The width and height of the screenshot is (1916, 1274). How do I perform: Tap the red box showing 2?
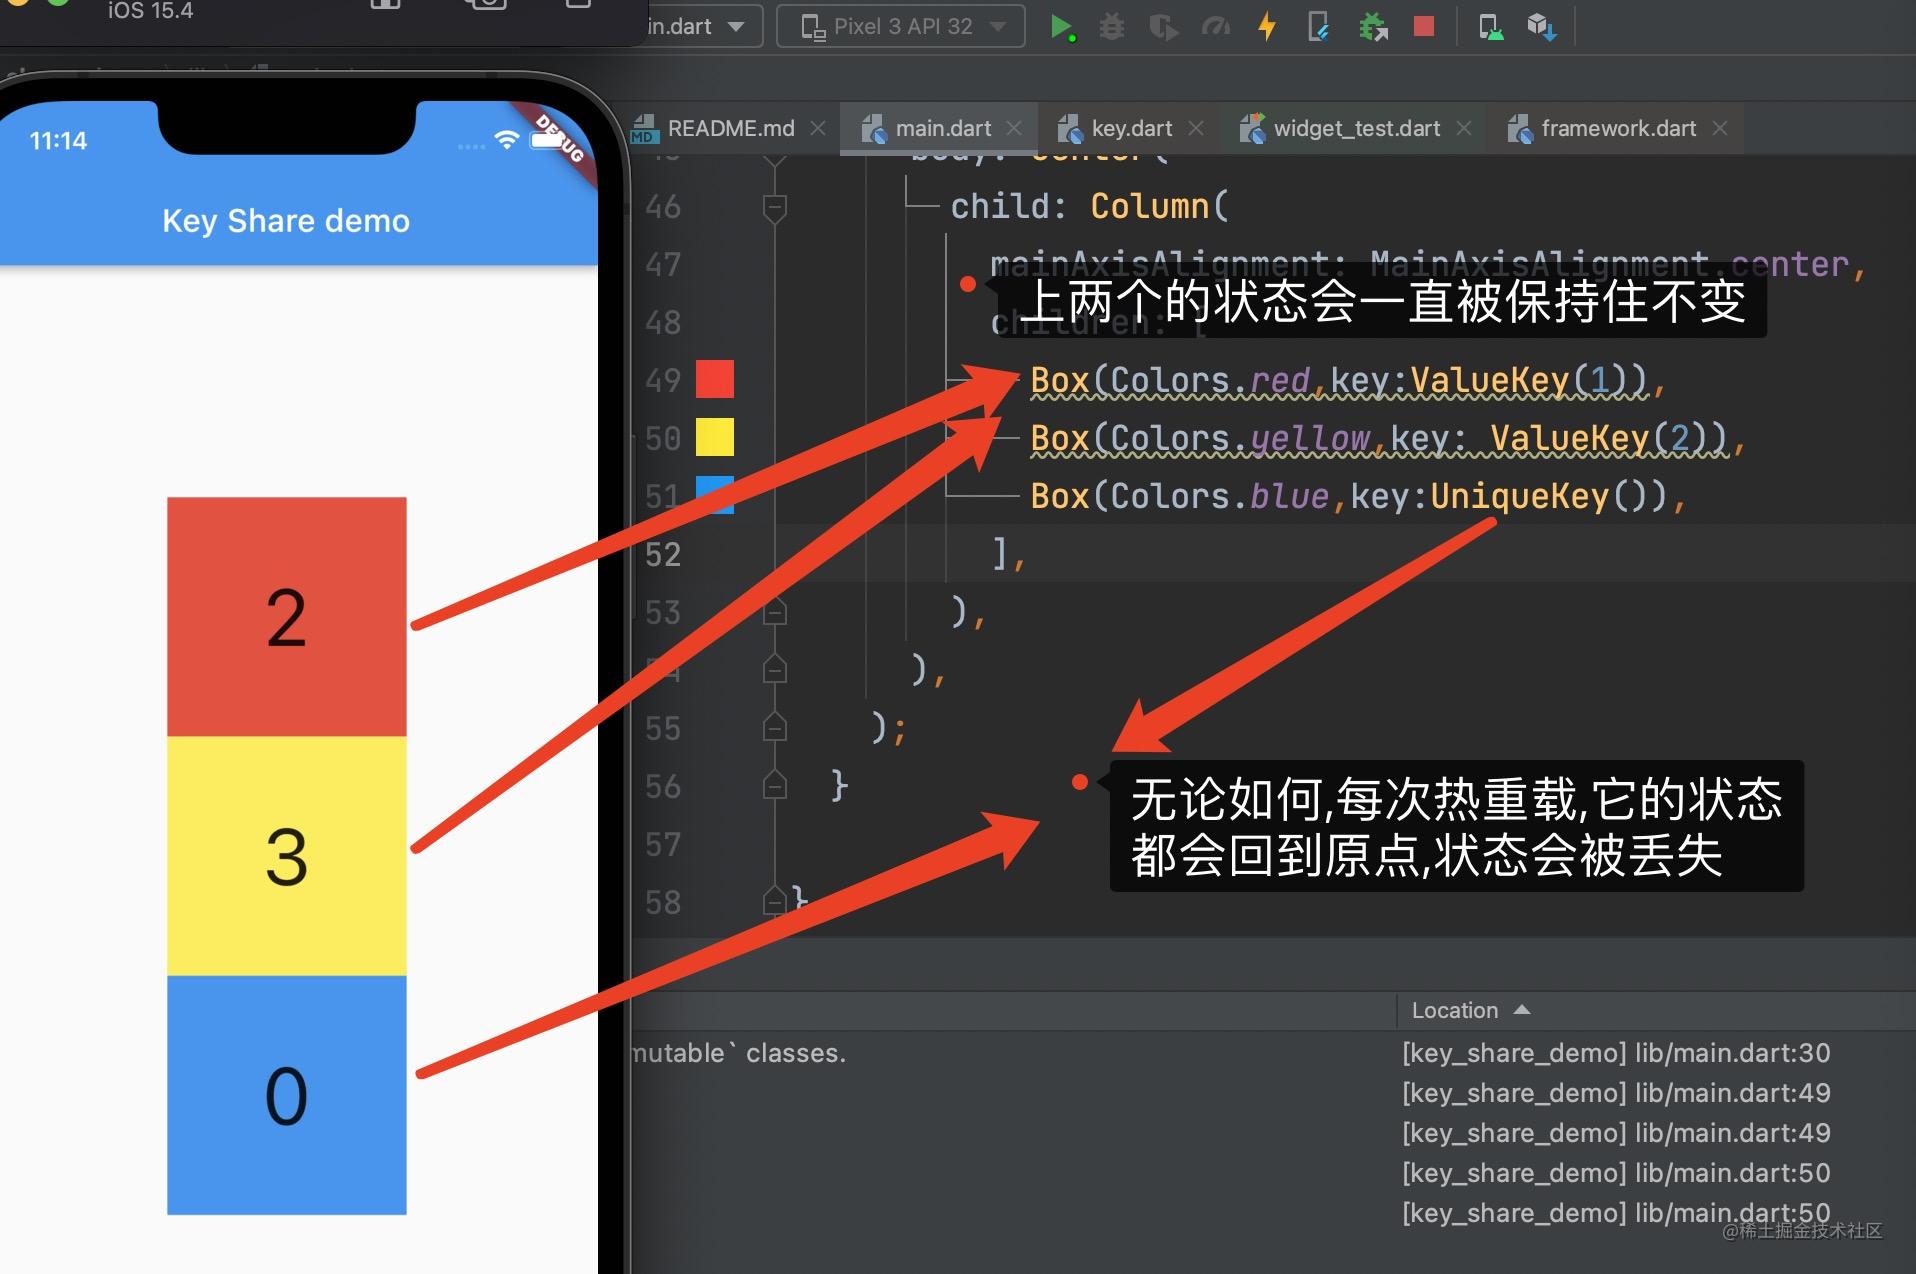287,617
